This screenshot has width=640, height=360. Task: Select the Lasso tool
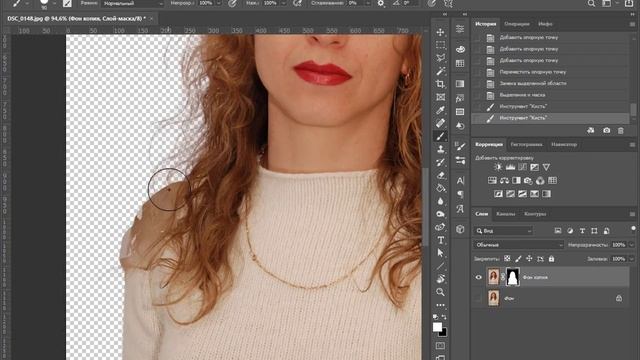(440, 58)
